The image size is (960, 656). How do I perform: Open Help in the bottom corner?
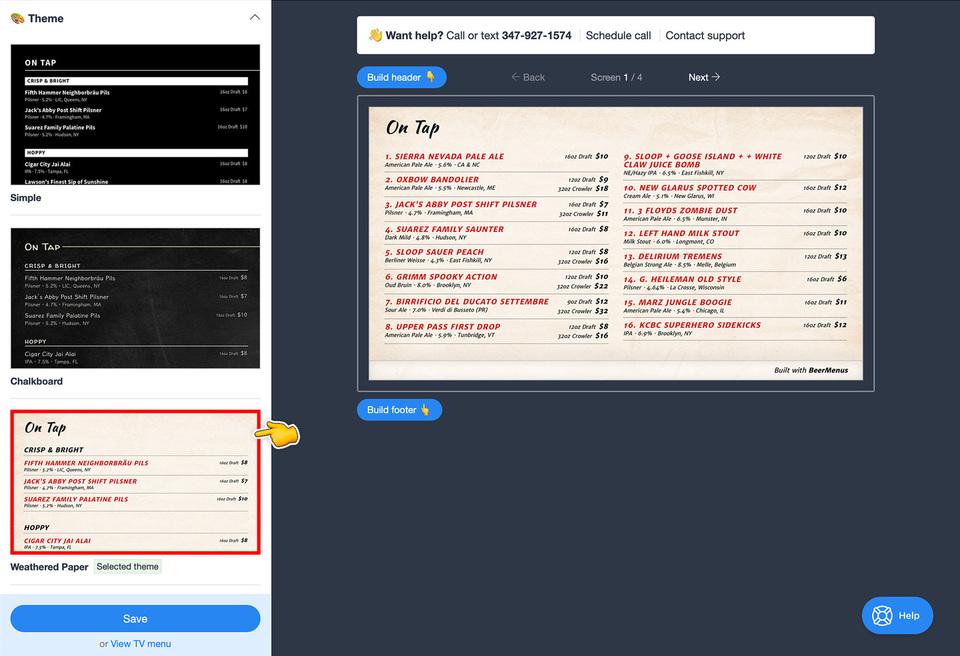tap(897, 615)
